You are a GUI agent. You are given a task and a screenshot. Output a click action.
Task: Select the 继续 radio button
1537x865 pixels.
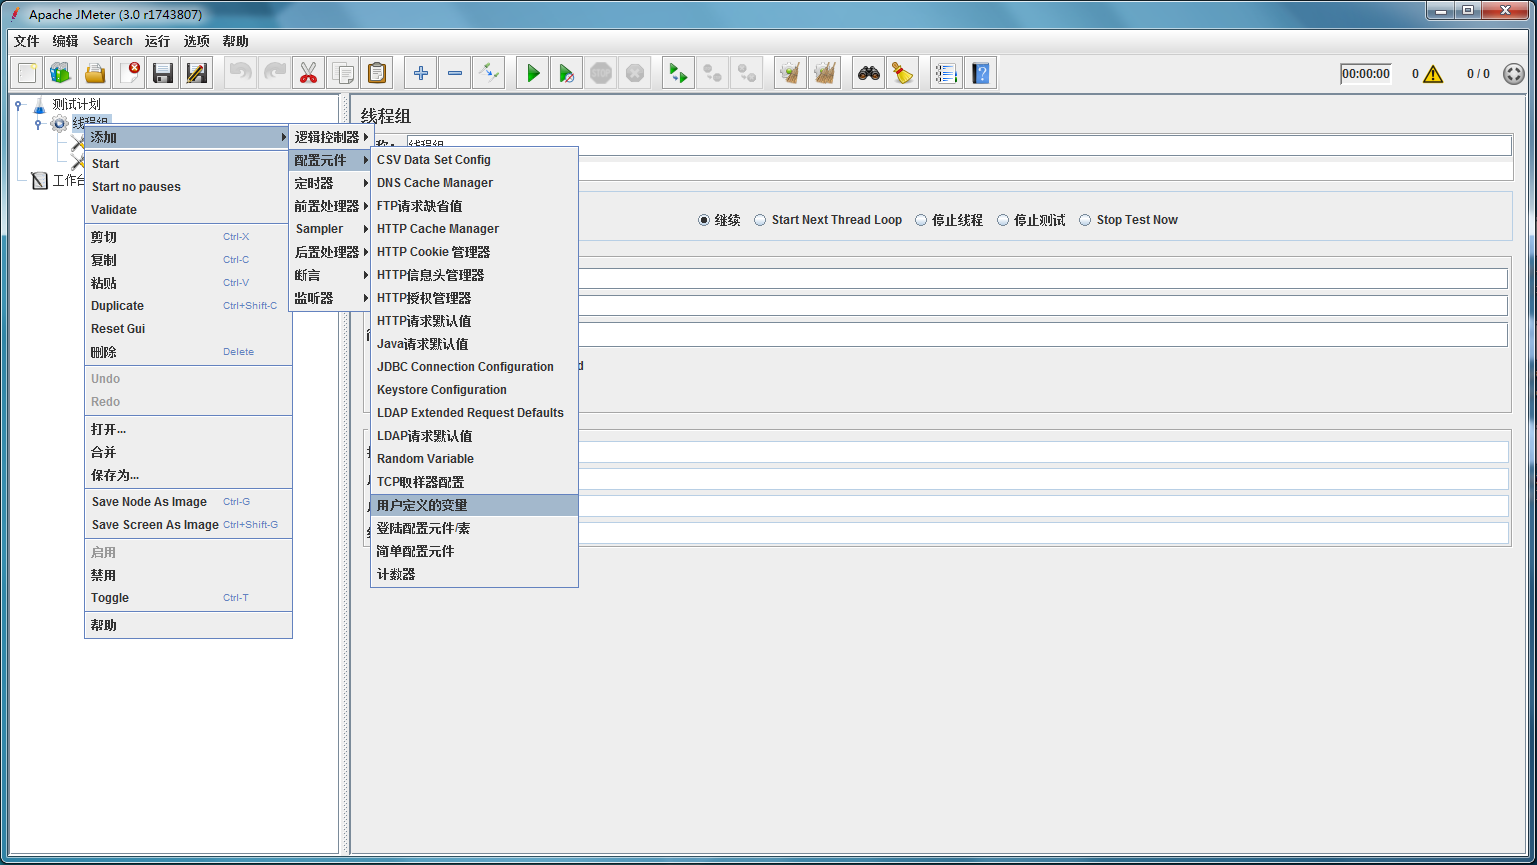(x=704, y=220)
